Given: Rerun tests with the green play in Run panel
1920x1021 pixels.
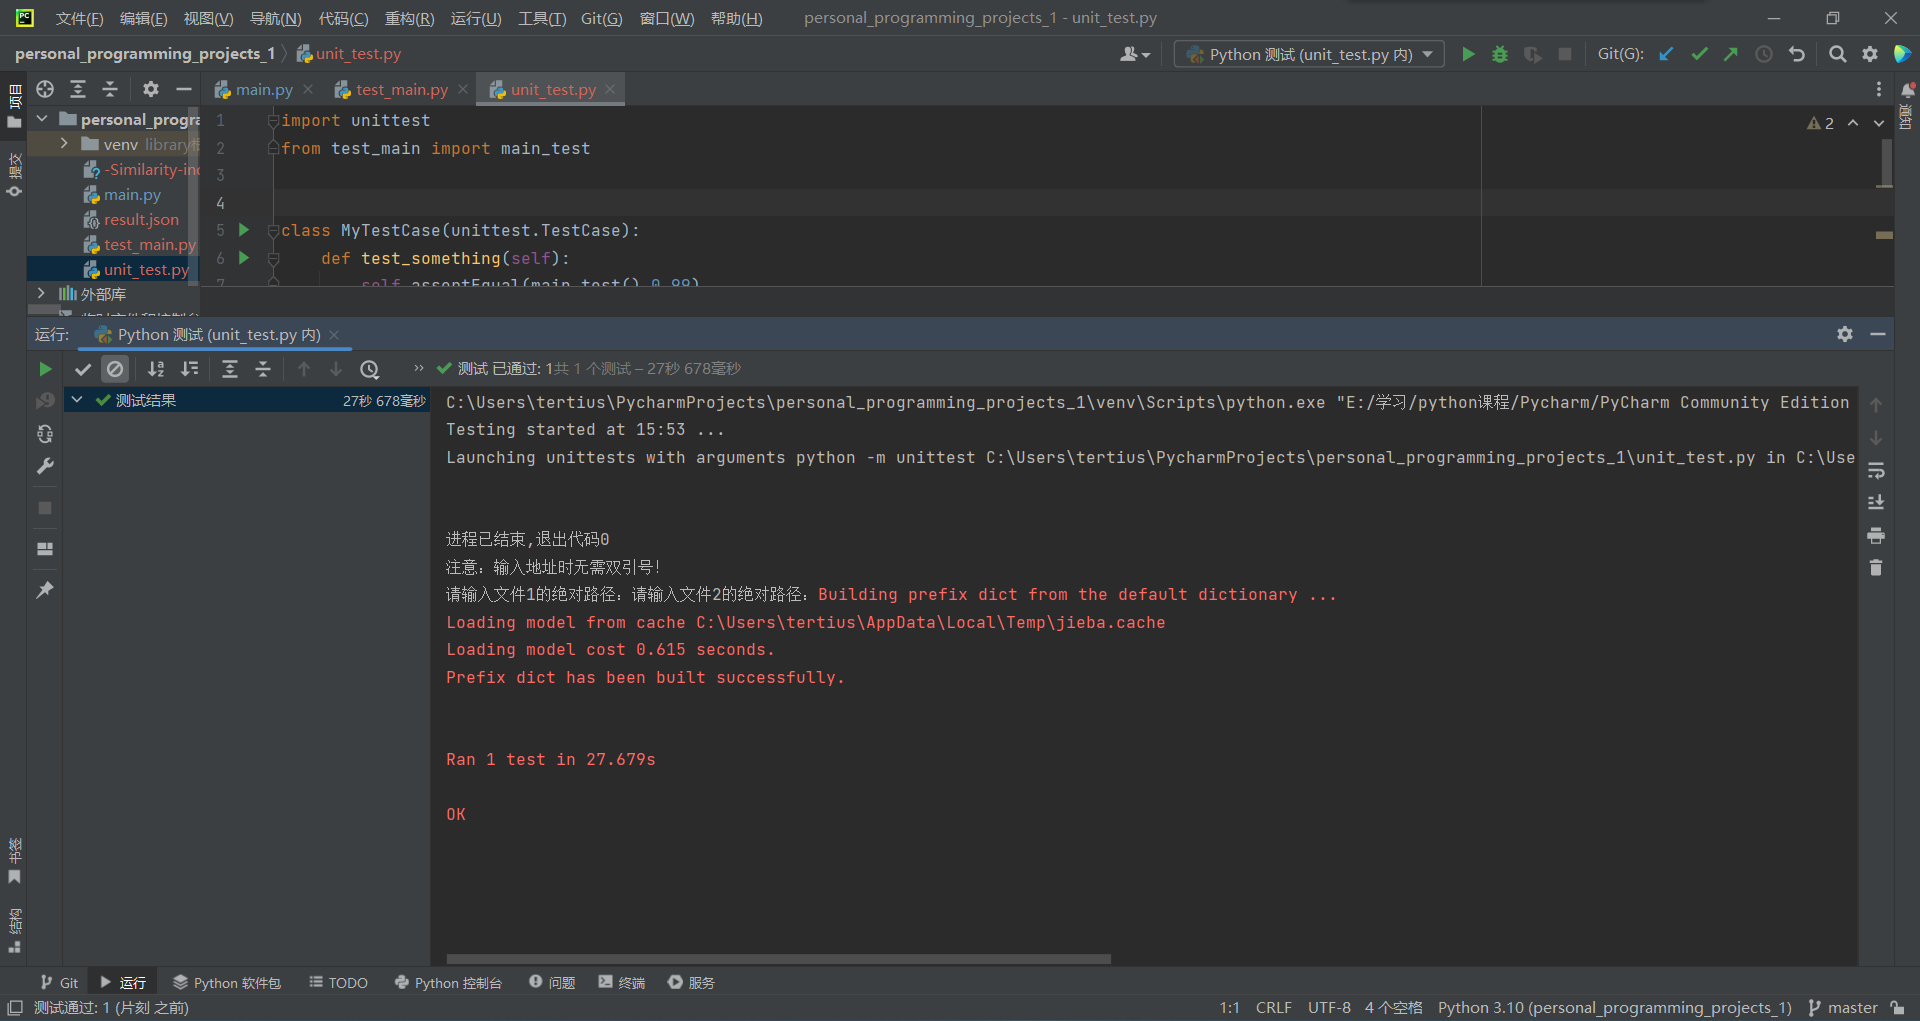Looking at the screenshot, I should pos(45,369).
